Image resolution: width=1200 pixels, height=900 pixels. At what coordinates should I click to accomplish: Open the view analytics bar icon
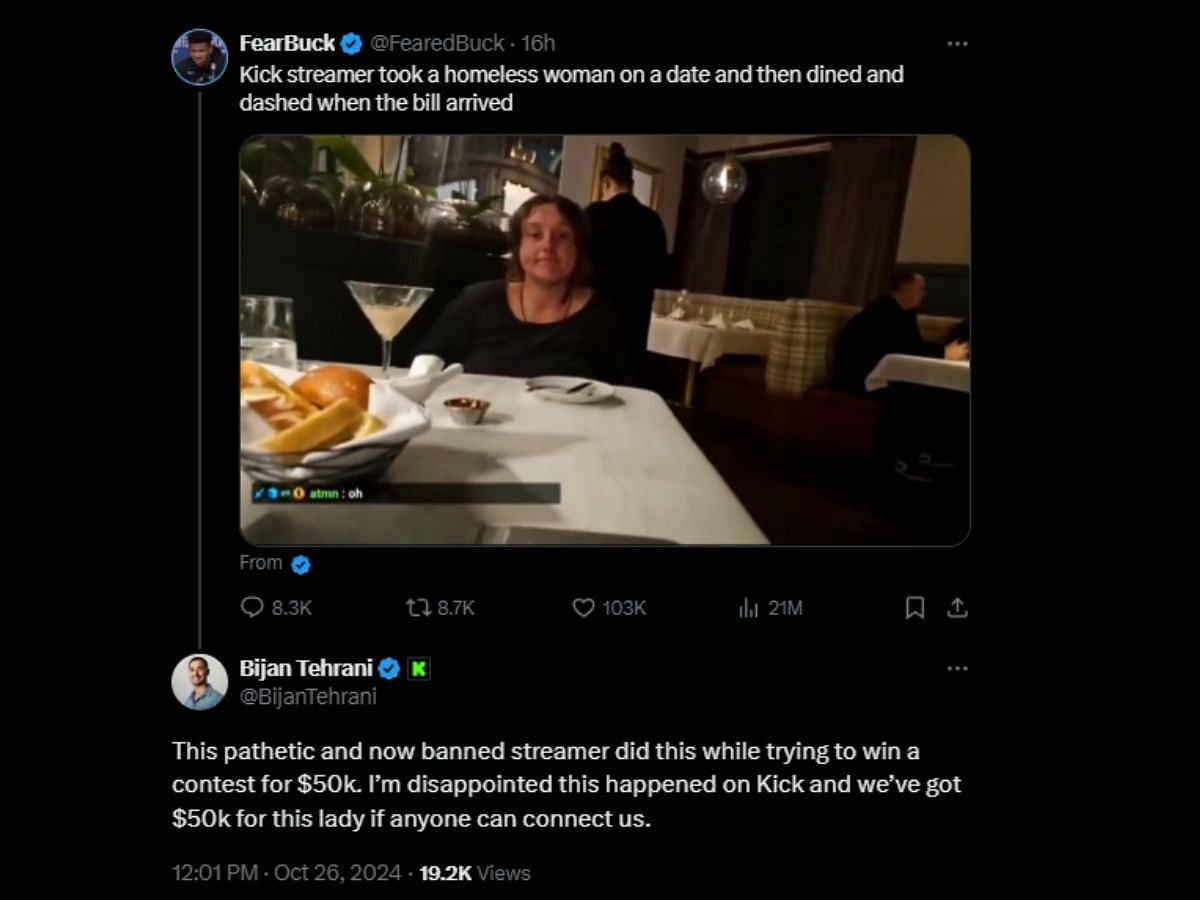coord(747,608)
